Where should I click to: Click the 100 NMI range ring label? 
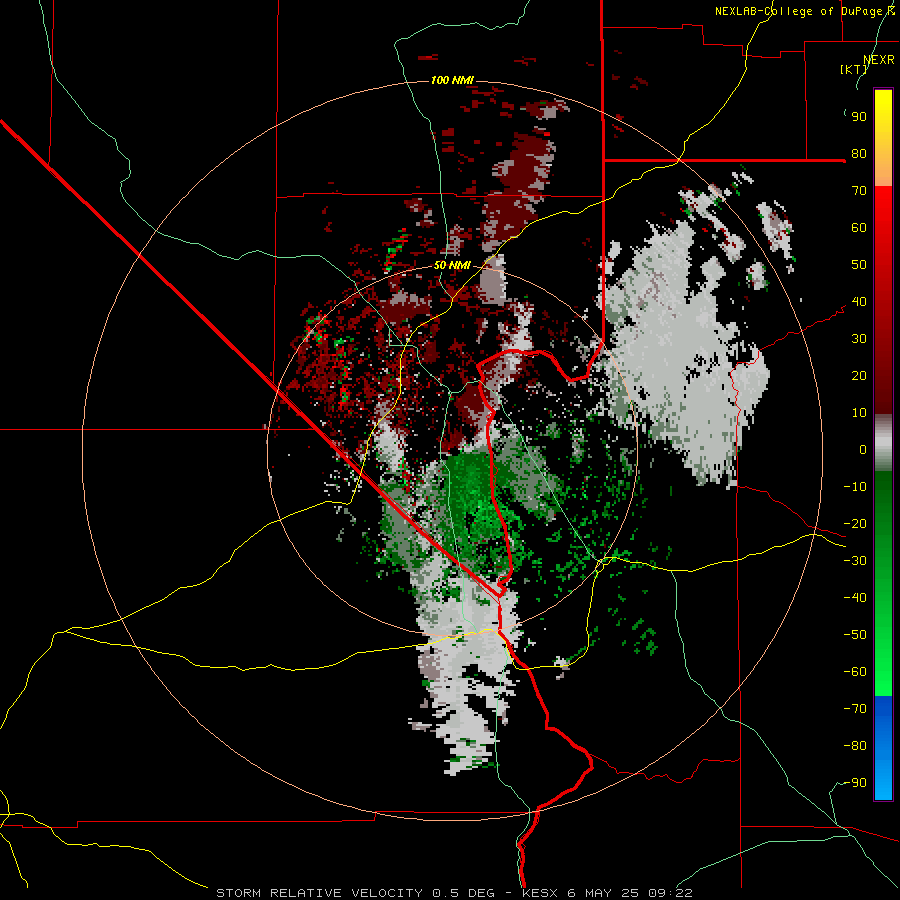coord(452,80)
